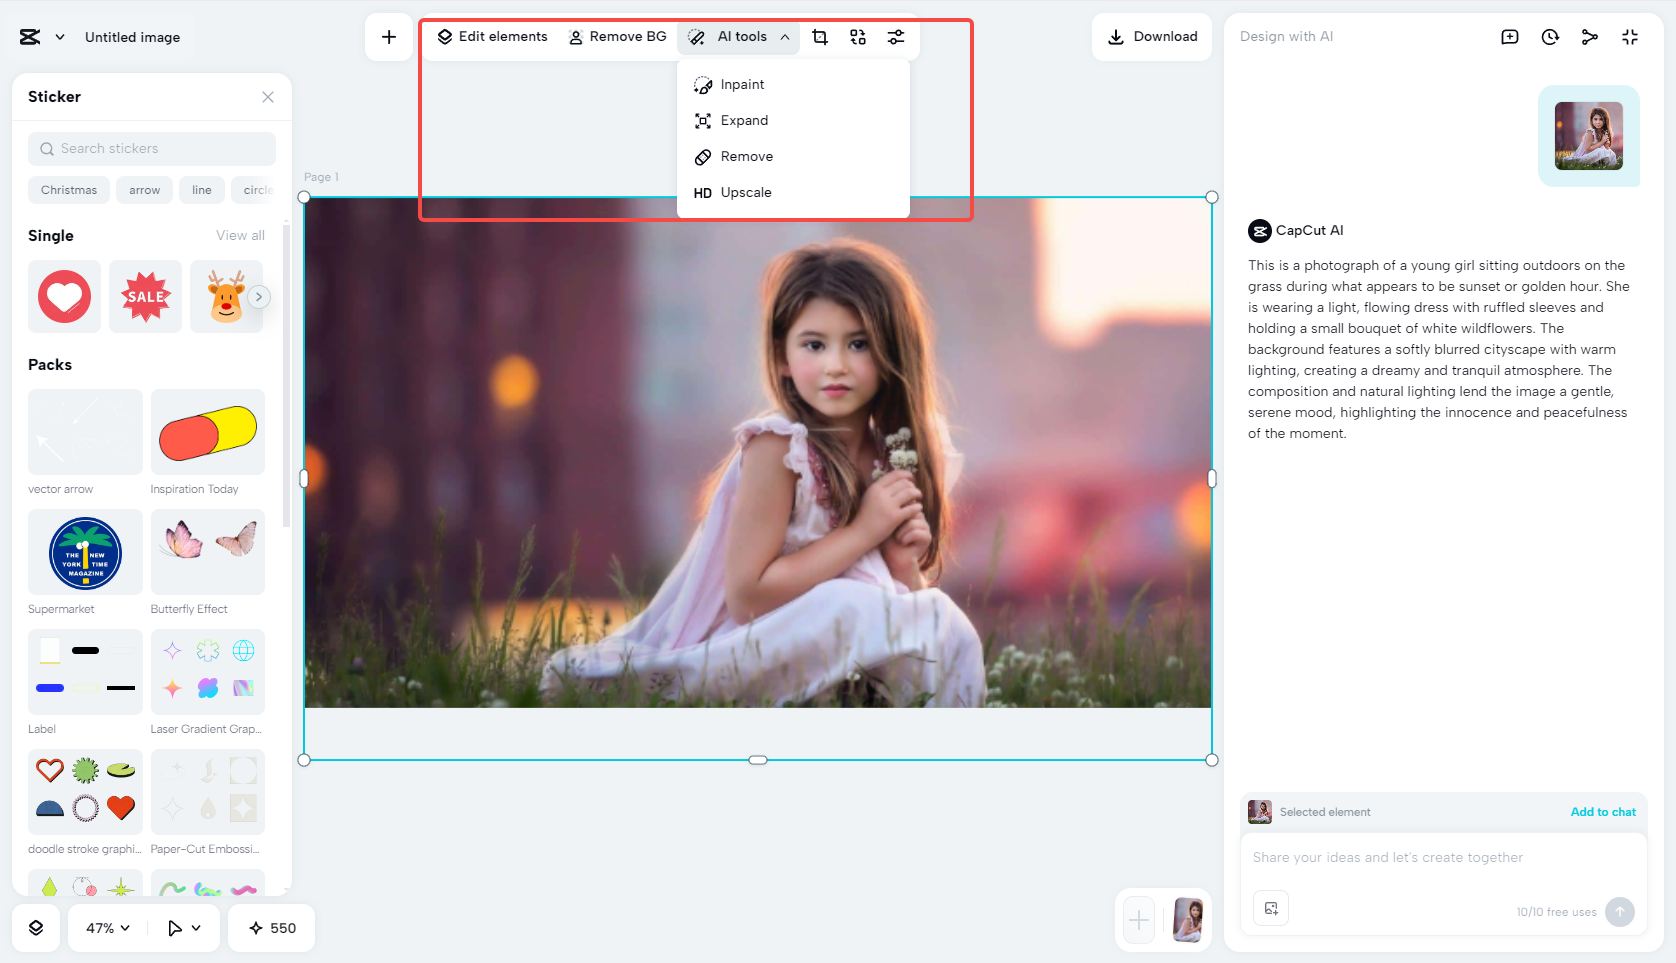This screenshot has width=1676, height=963.
Task: Click the Download button
Action: 1152,36
